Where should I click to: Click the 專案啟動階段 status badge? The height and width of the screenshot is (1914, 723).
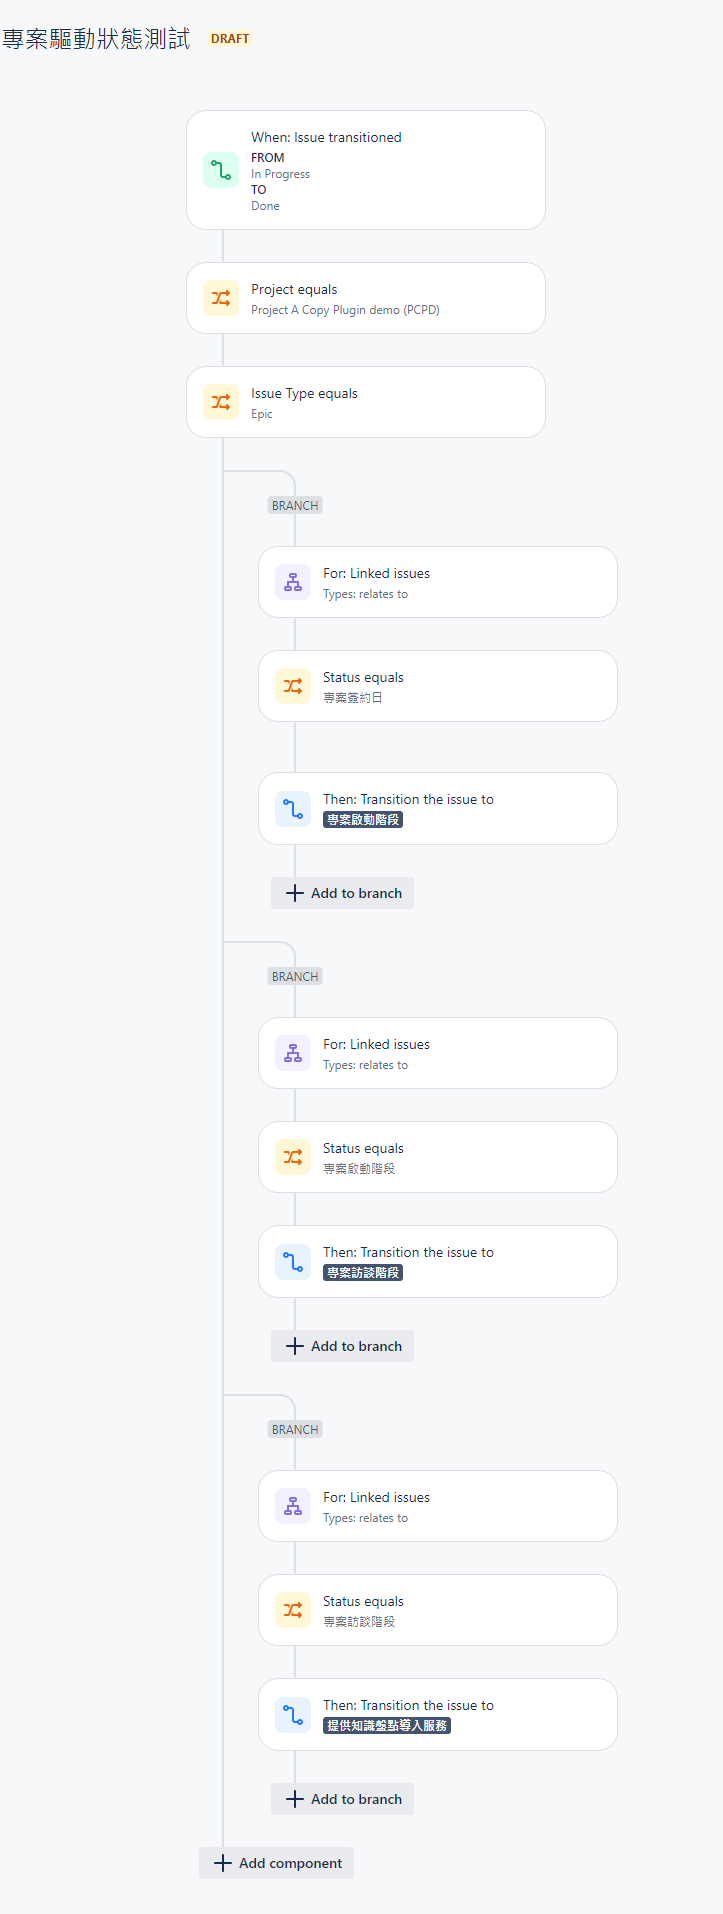(363, 819)
